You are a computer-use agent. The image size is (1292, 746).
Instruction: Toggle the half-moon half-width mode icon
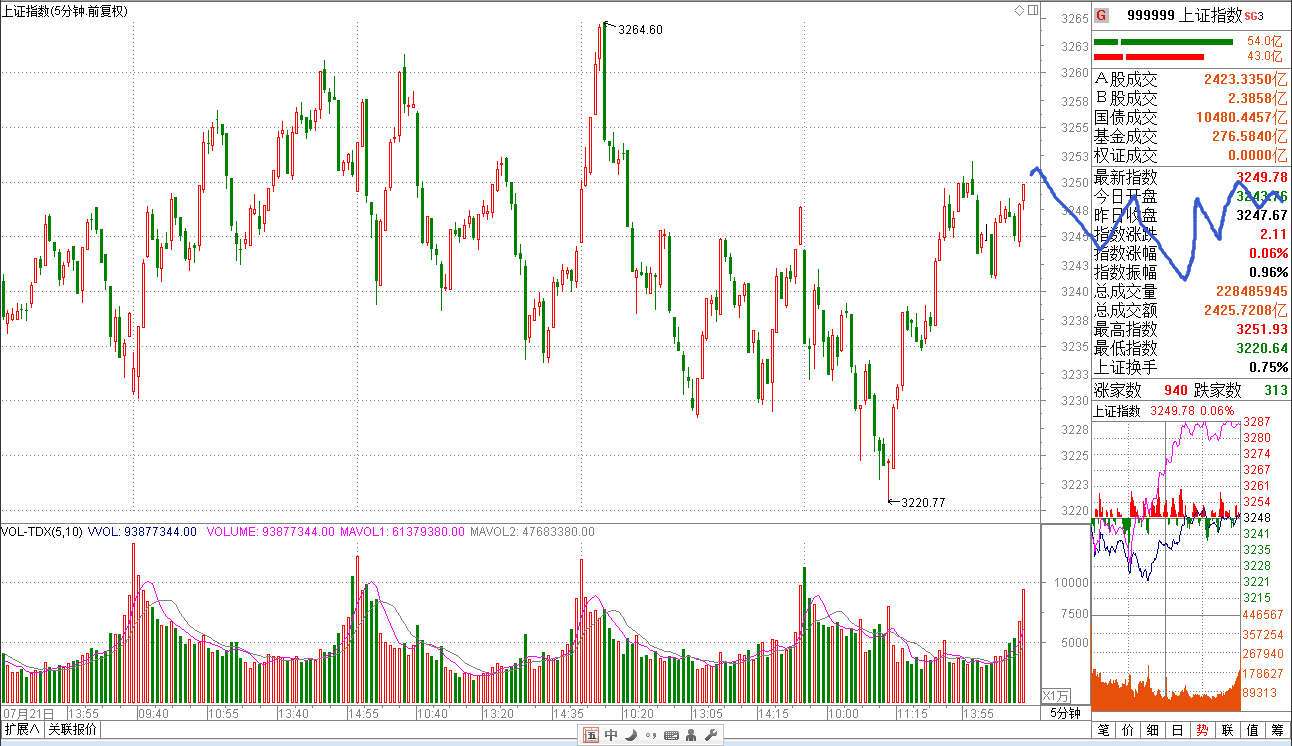631,736
